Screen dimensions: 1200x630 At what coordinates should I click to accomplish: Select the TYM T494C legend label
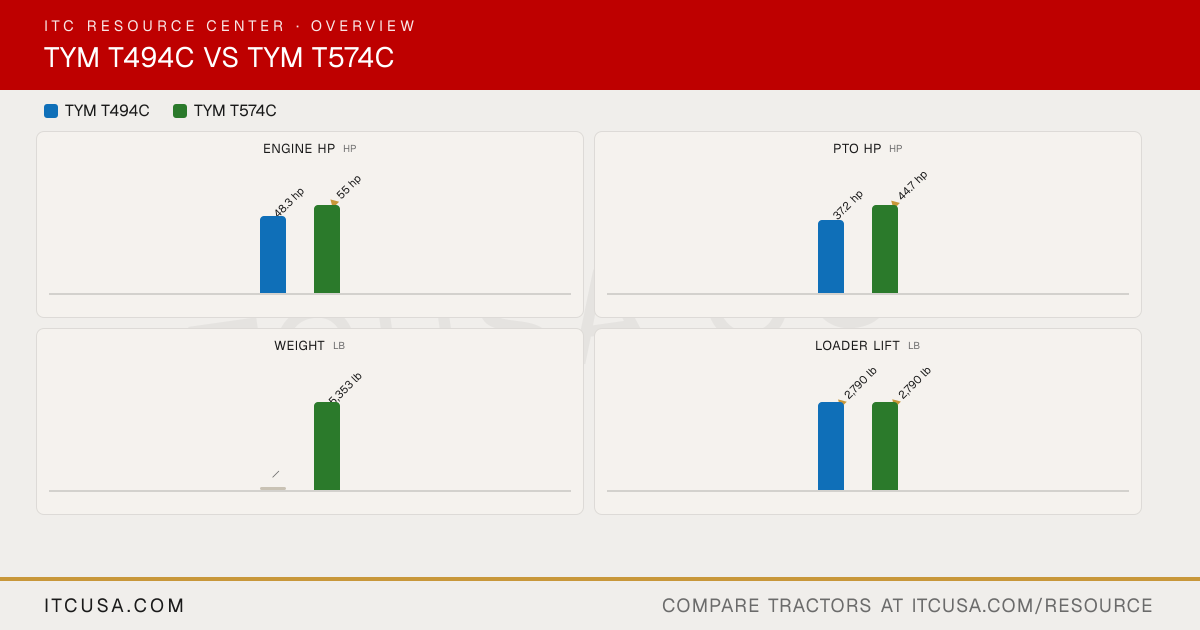[x=107, y=111]
